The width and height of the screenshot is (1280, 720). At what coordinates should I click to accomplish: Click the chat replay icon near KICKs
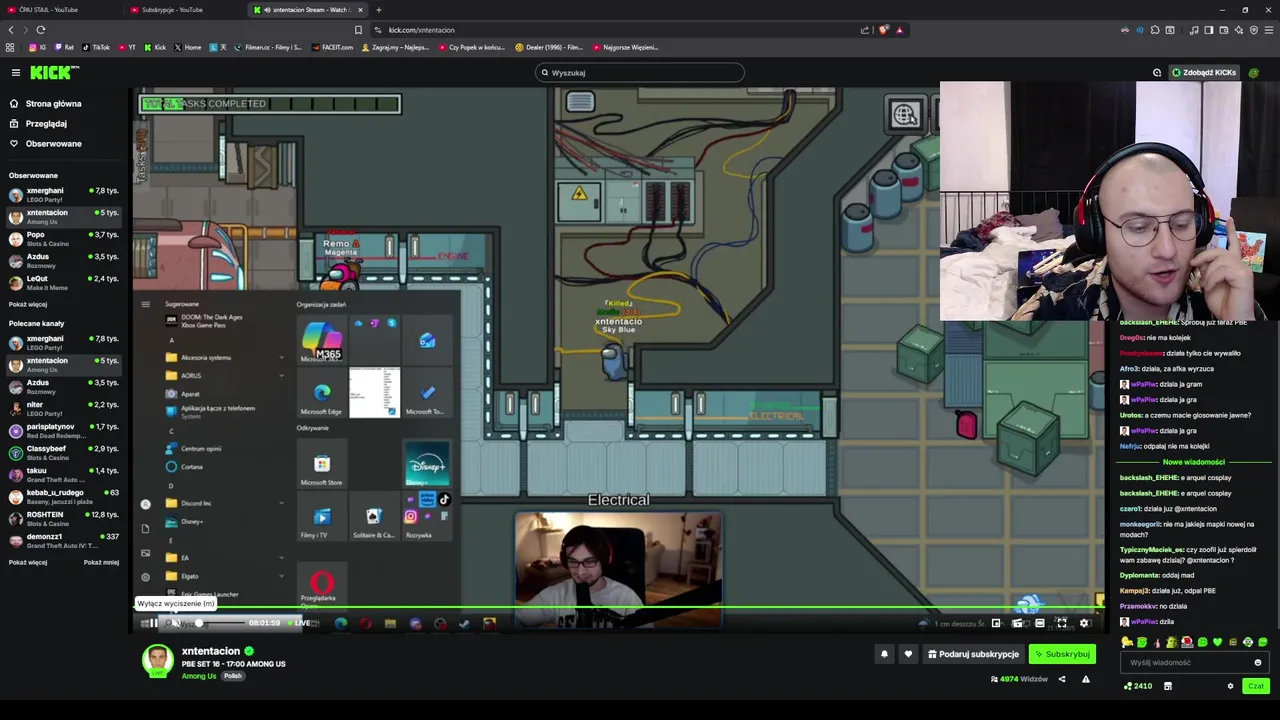point(1157,72)
